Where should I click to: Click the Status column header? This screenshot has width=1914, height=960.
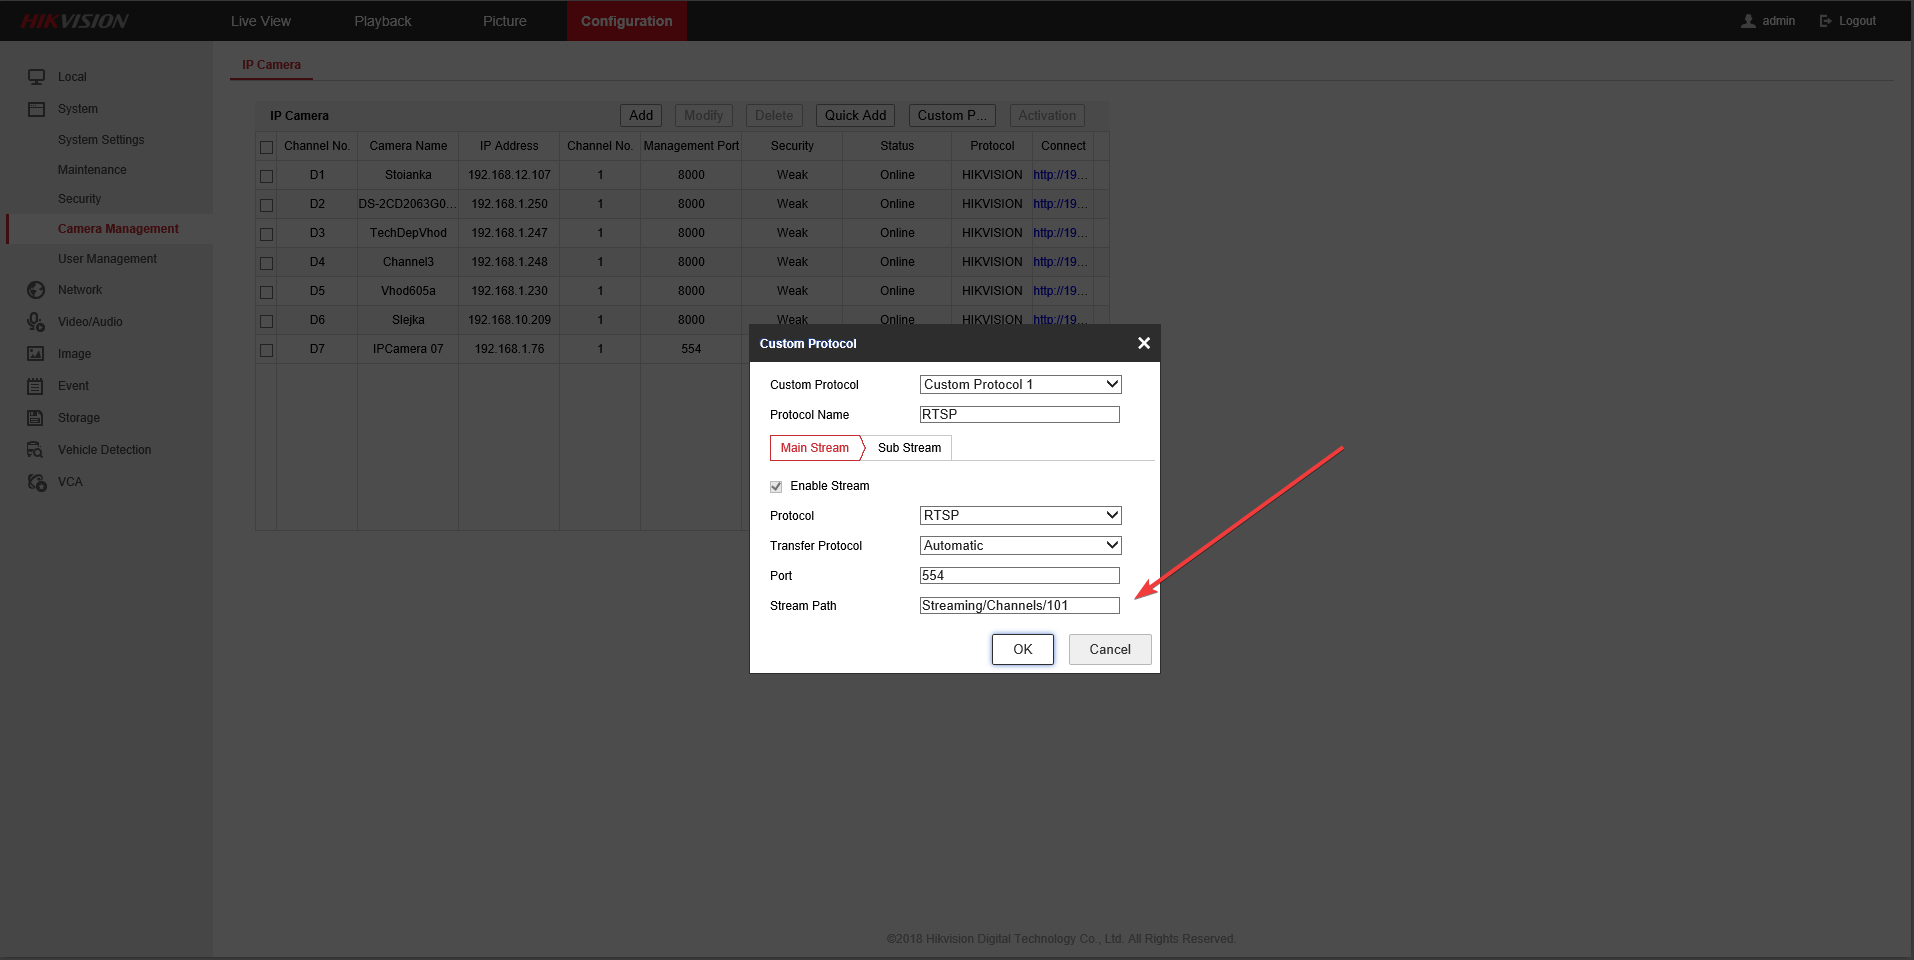(x=897, y=146)
